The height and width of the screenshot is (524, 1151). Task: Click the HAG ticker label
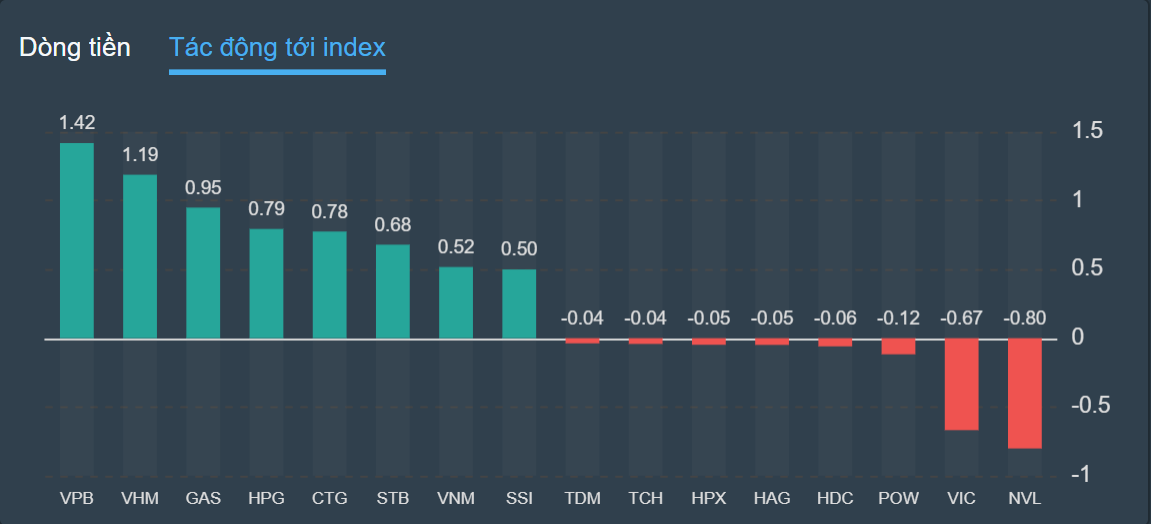click(x=772, y=498)
